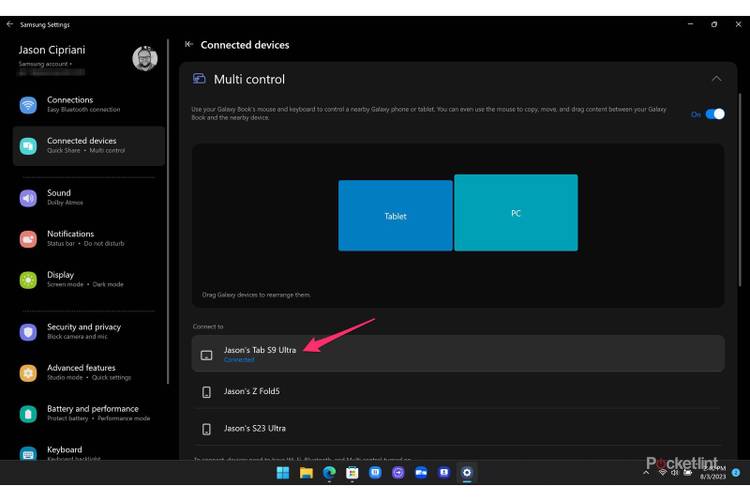The image size is (750, 500).
Task: Click the phone icon beside Z Fold5
Action: click(206, 392)
